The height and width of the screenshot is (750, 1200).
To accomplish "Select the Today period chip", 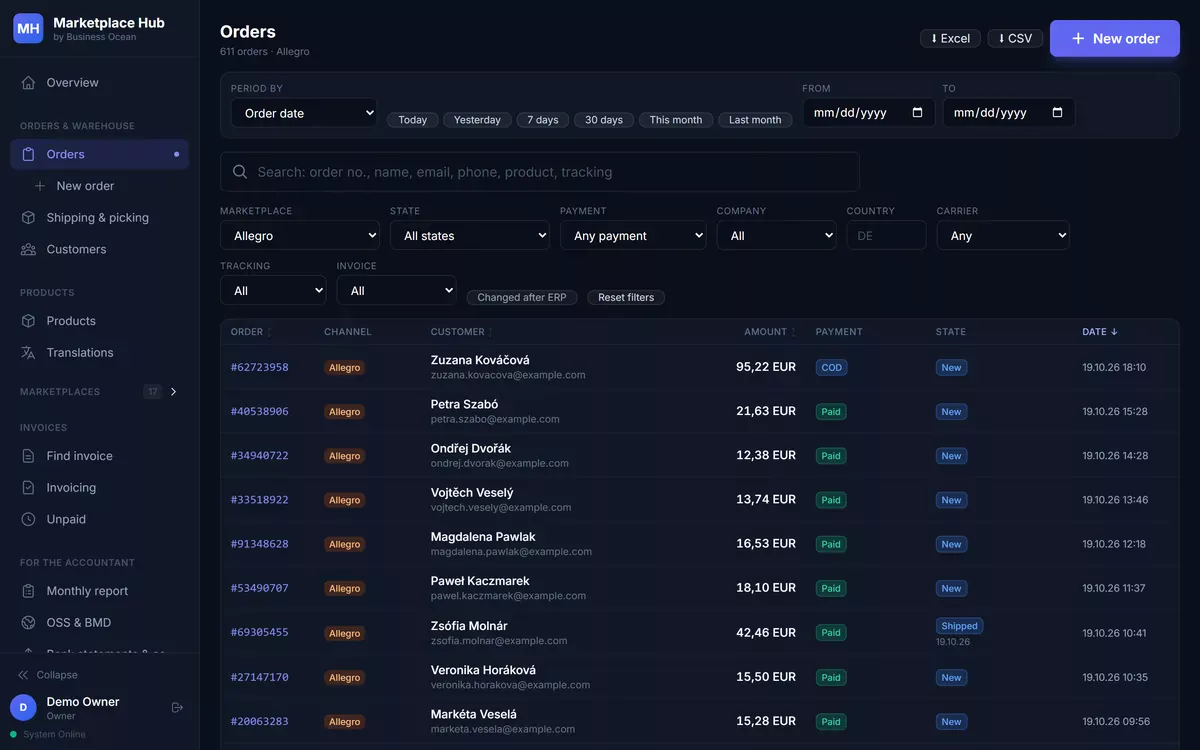I will [413, 120].
